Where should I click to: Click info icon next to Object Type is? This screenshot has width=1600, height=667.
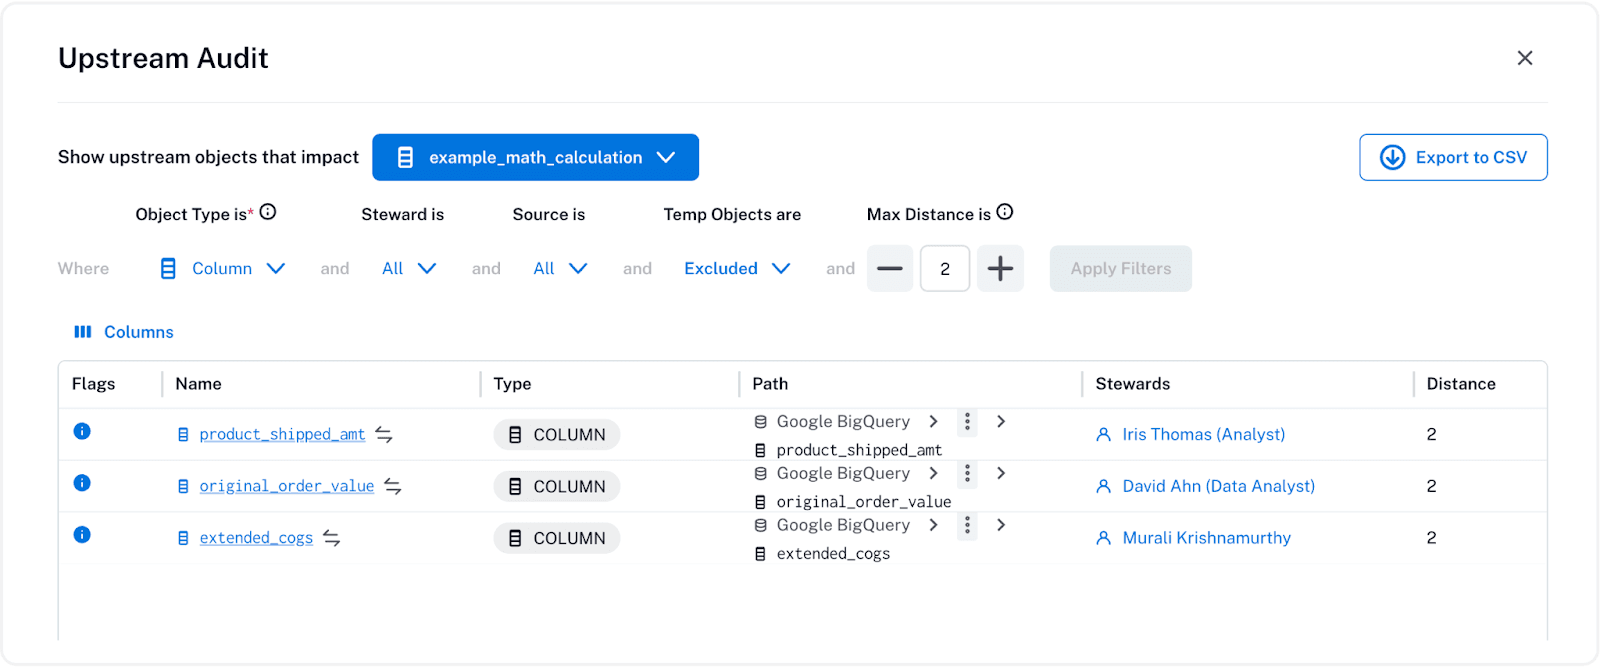[268, 212]
